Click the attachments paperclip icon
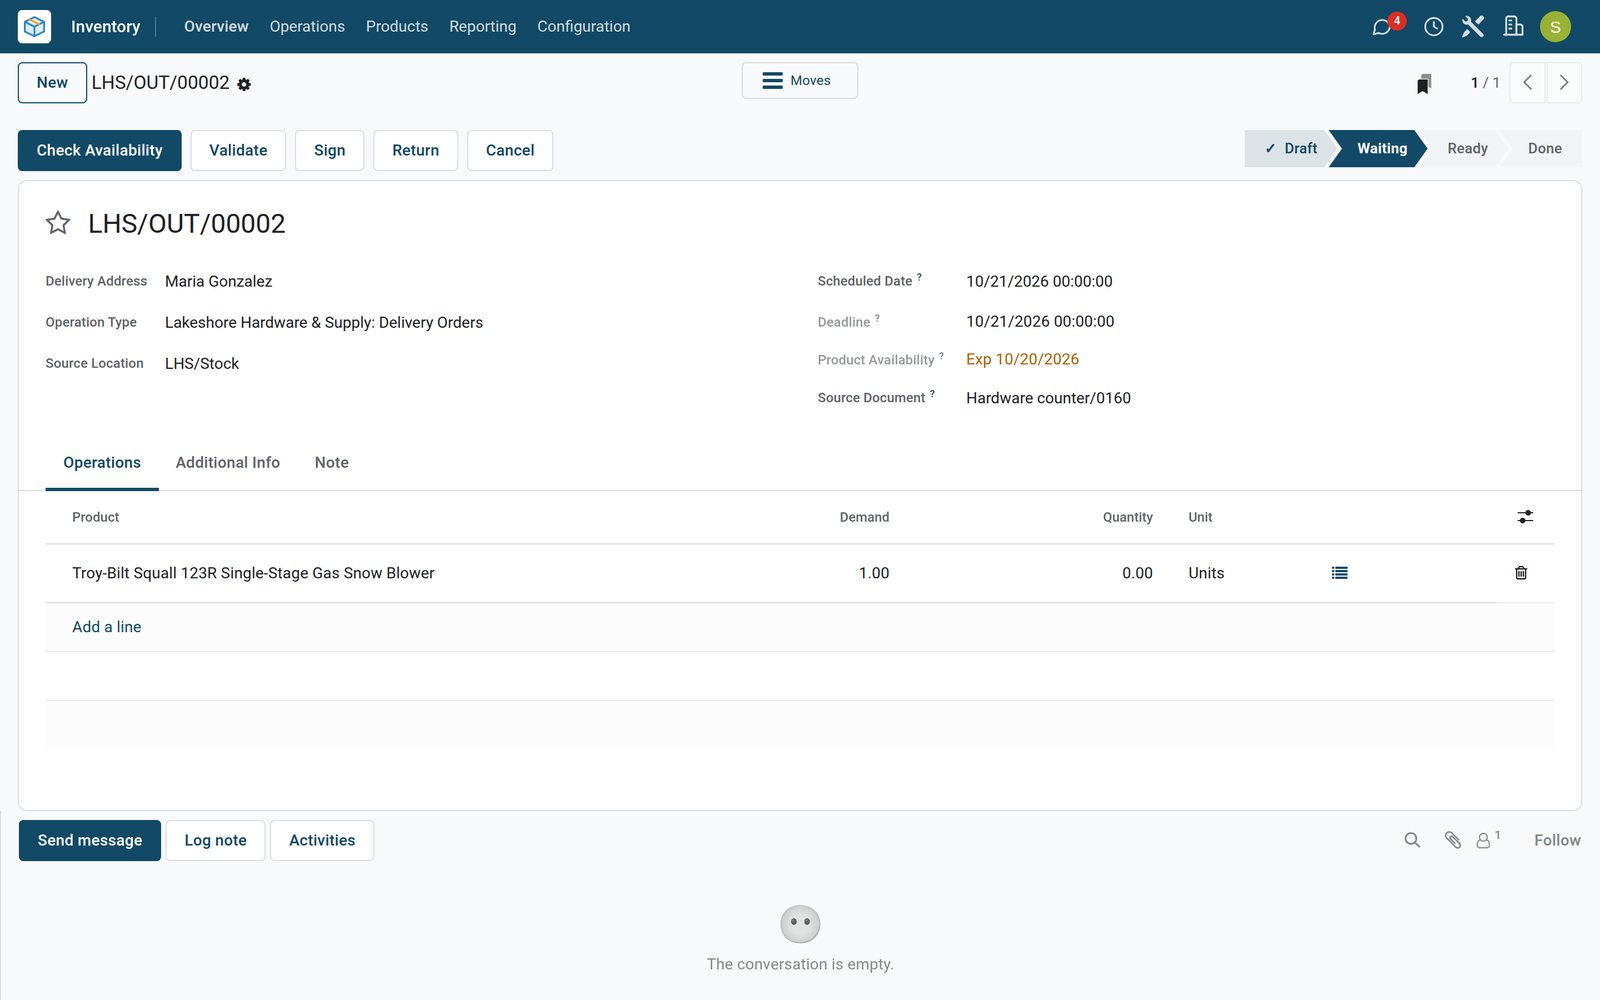The width and height of the screenshot is (1600, 1000). [x=1452, y=840]
